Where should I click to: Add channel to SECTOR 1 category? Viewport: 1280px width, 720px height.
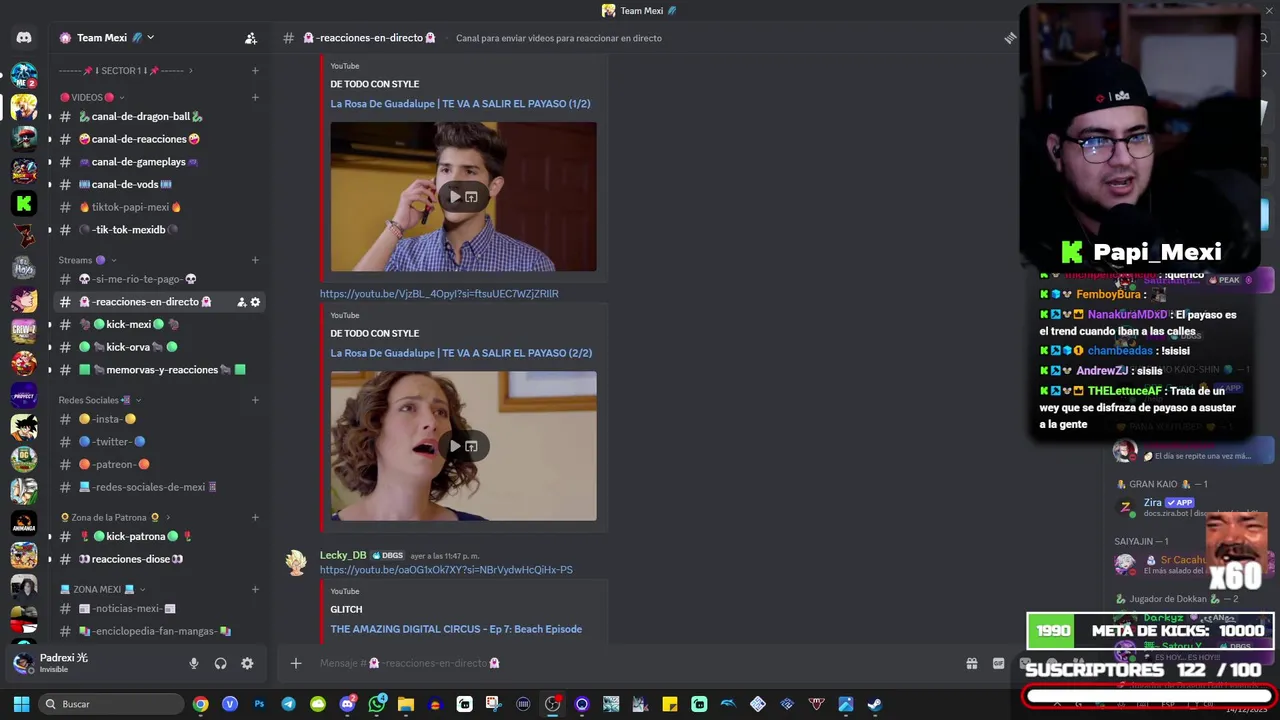255,71
